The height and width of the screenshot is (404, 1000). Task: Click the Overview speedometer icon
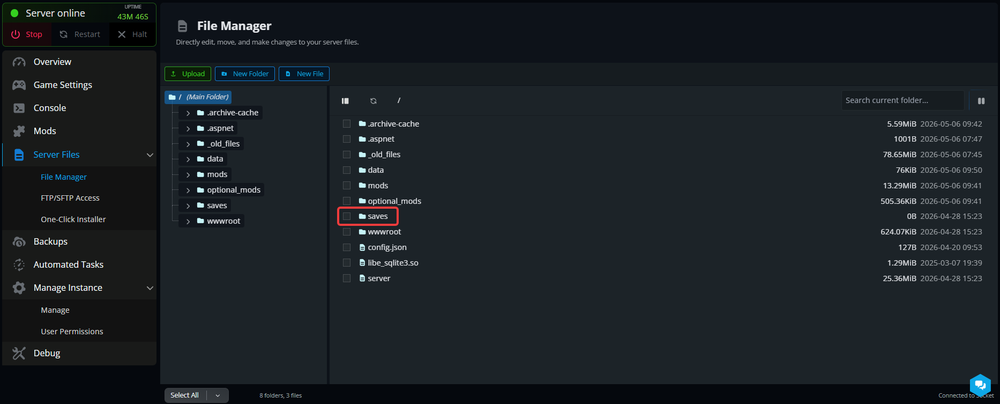tap(19, 62)
